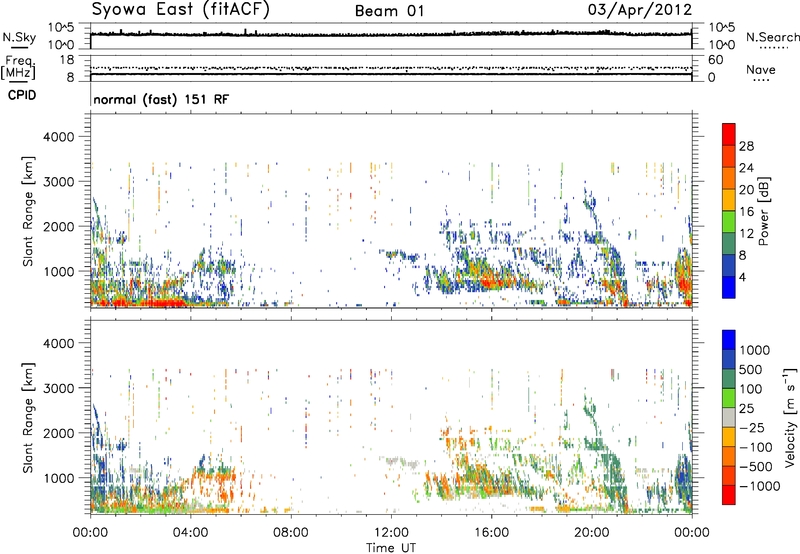The height and width of the screenshot is (554, 800).
Task: Click the velocity panel 'Slant Range [km]' label
Action: tap(28, 417)
